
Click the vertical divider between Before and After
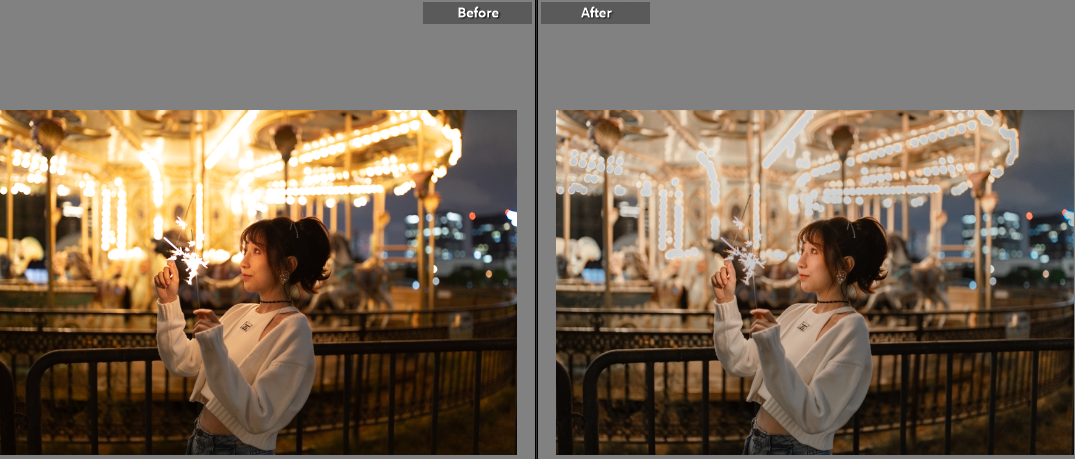point(537,230)
